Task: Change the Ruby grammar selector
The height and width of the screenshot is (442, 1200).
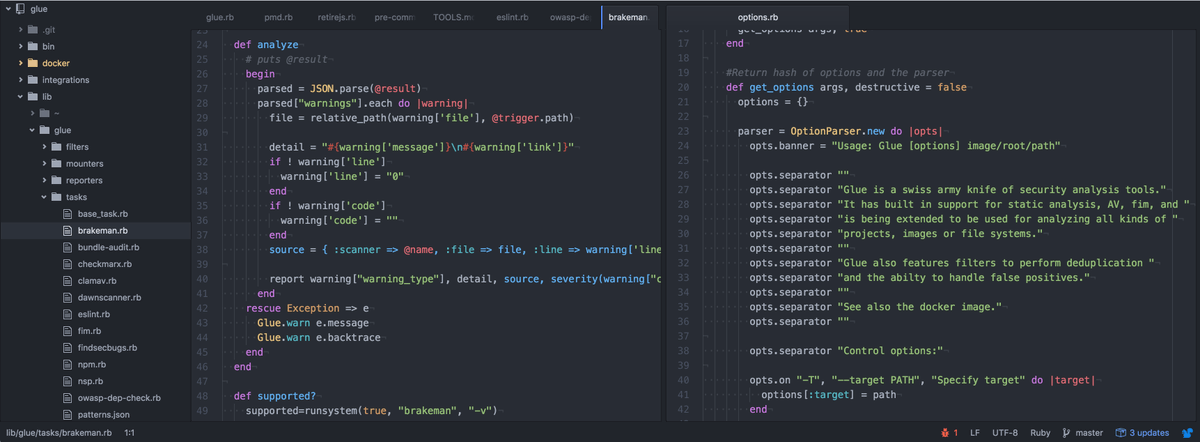Action: tap(1040, 433)
